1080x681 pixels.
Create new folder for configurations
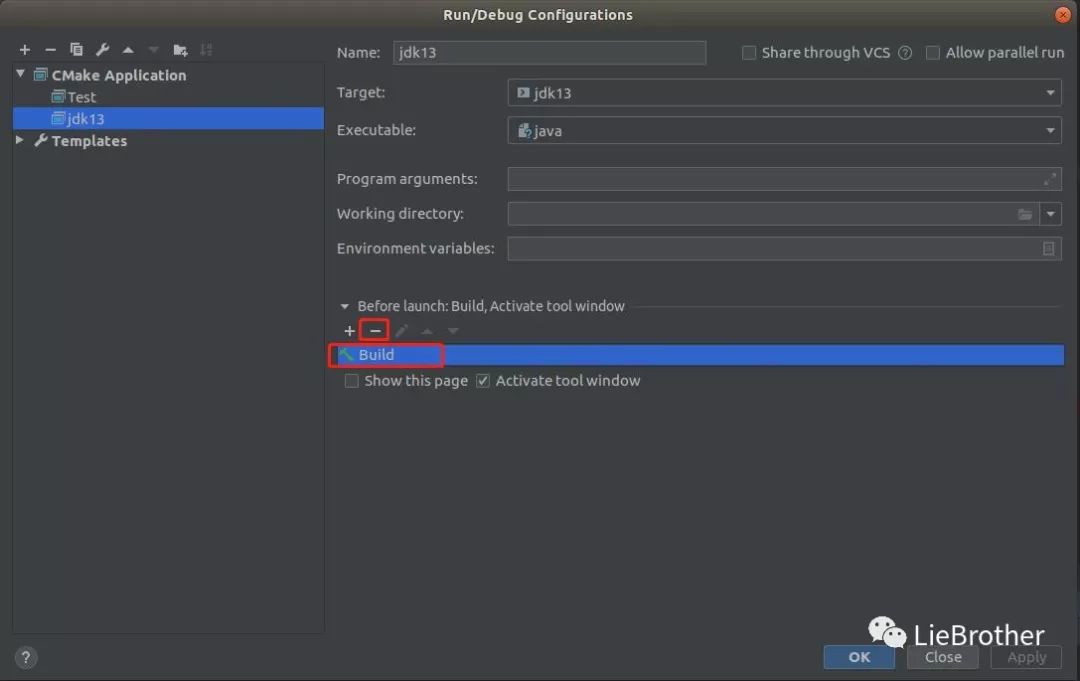[x=180, y=50]
